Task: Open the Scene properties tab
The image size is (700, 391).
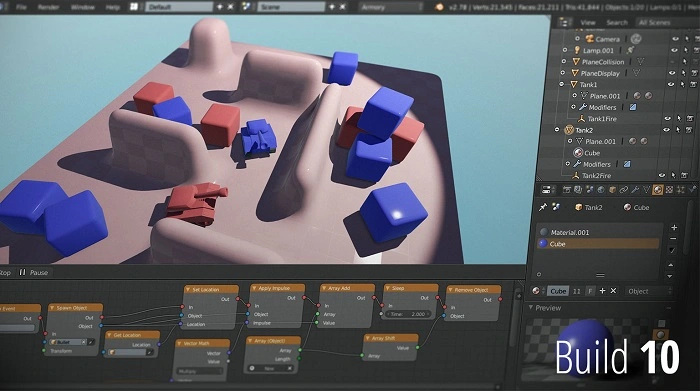Action: (590, 190)
